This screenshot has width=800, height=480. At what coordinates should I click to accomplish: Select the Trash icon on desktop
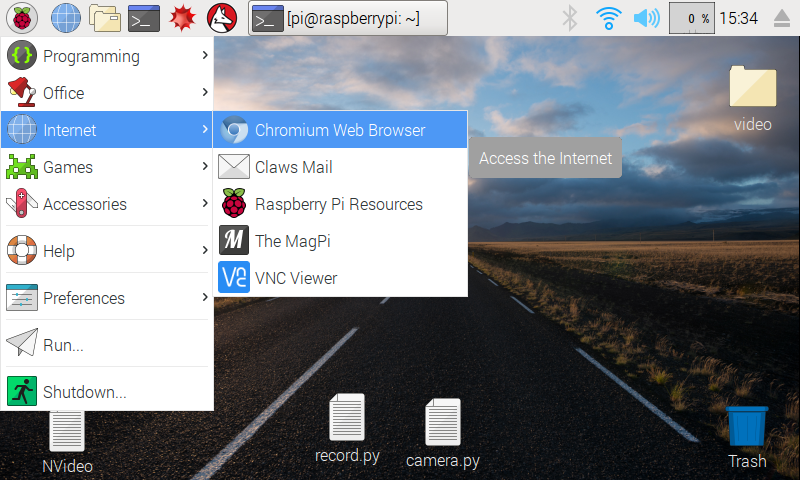[x=747, y=438]
